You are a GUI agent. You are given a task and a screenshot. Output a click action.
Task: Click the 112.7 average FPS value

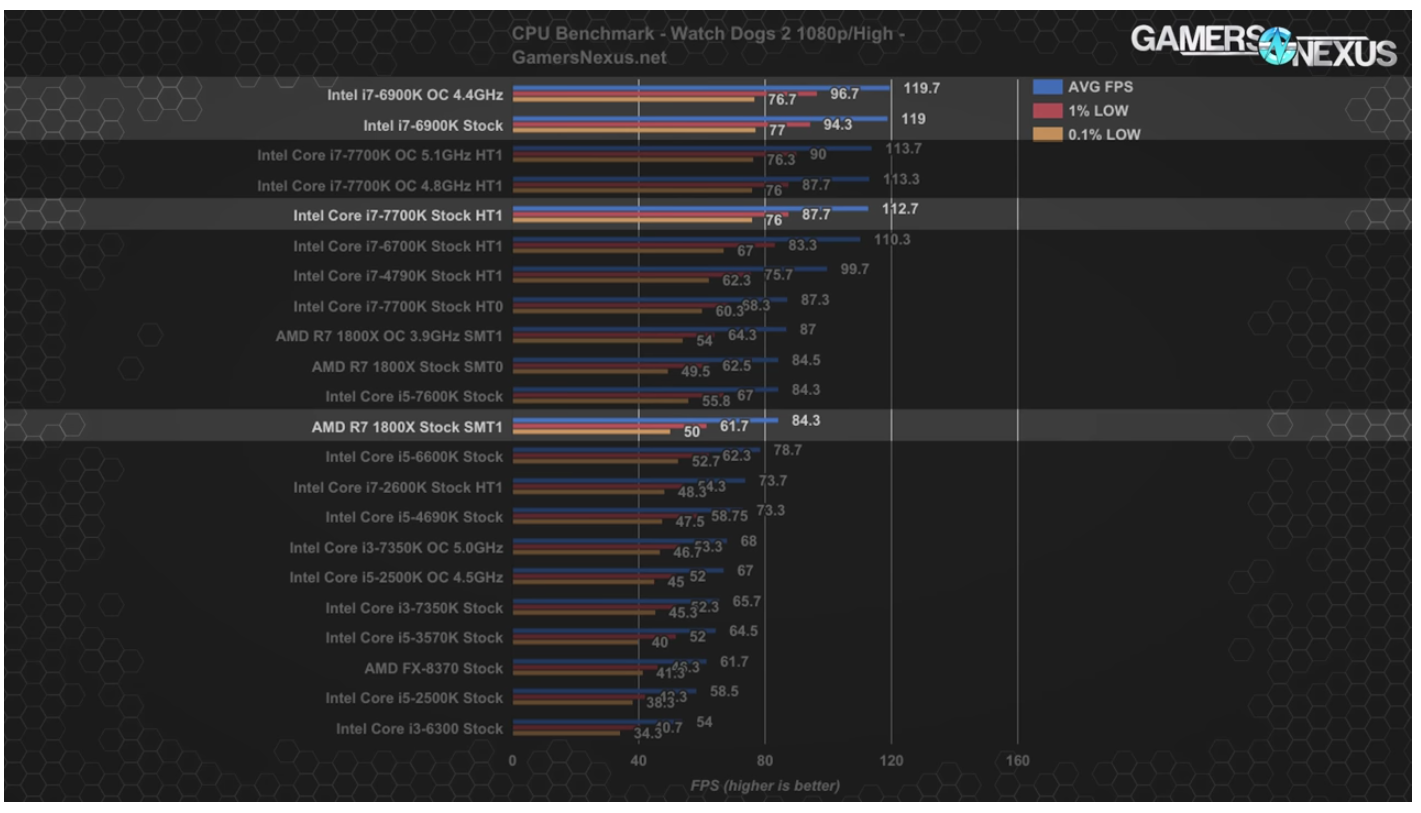point(900,209)
